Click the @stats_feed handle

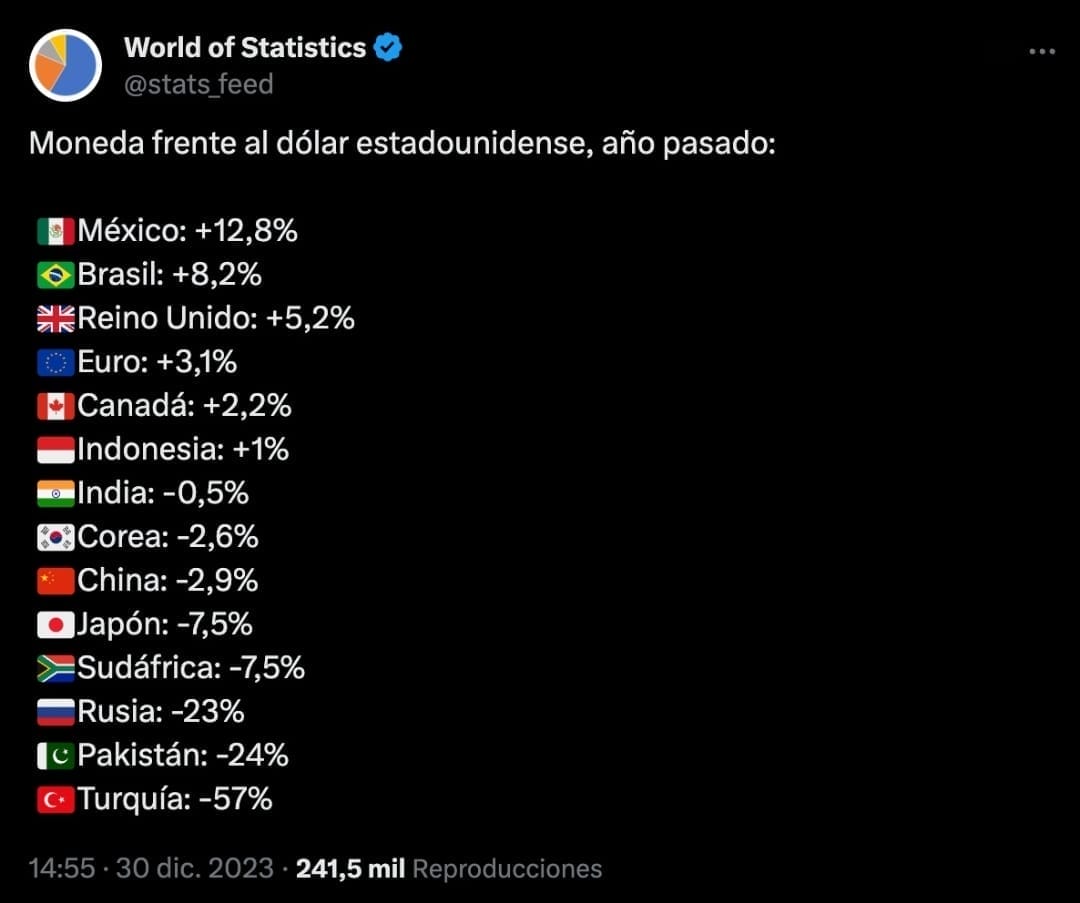[199, 84]
